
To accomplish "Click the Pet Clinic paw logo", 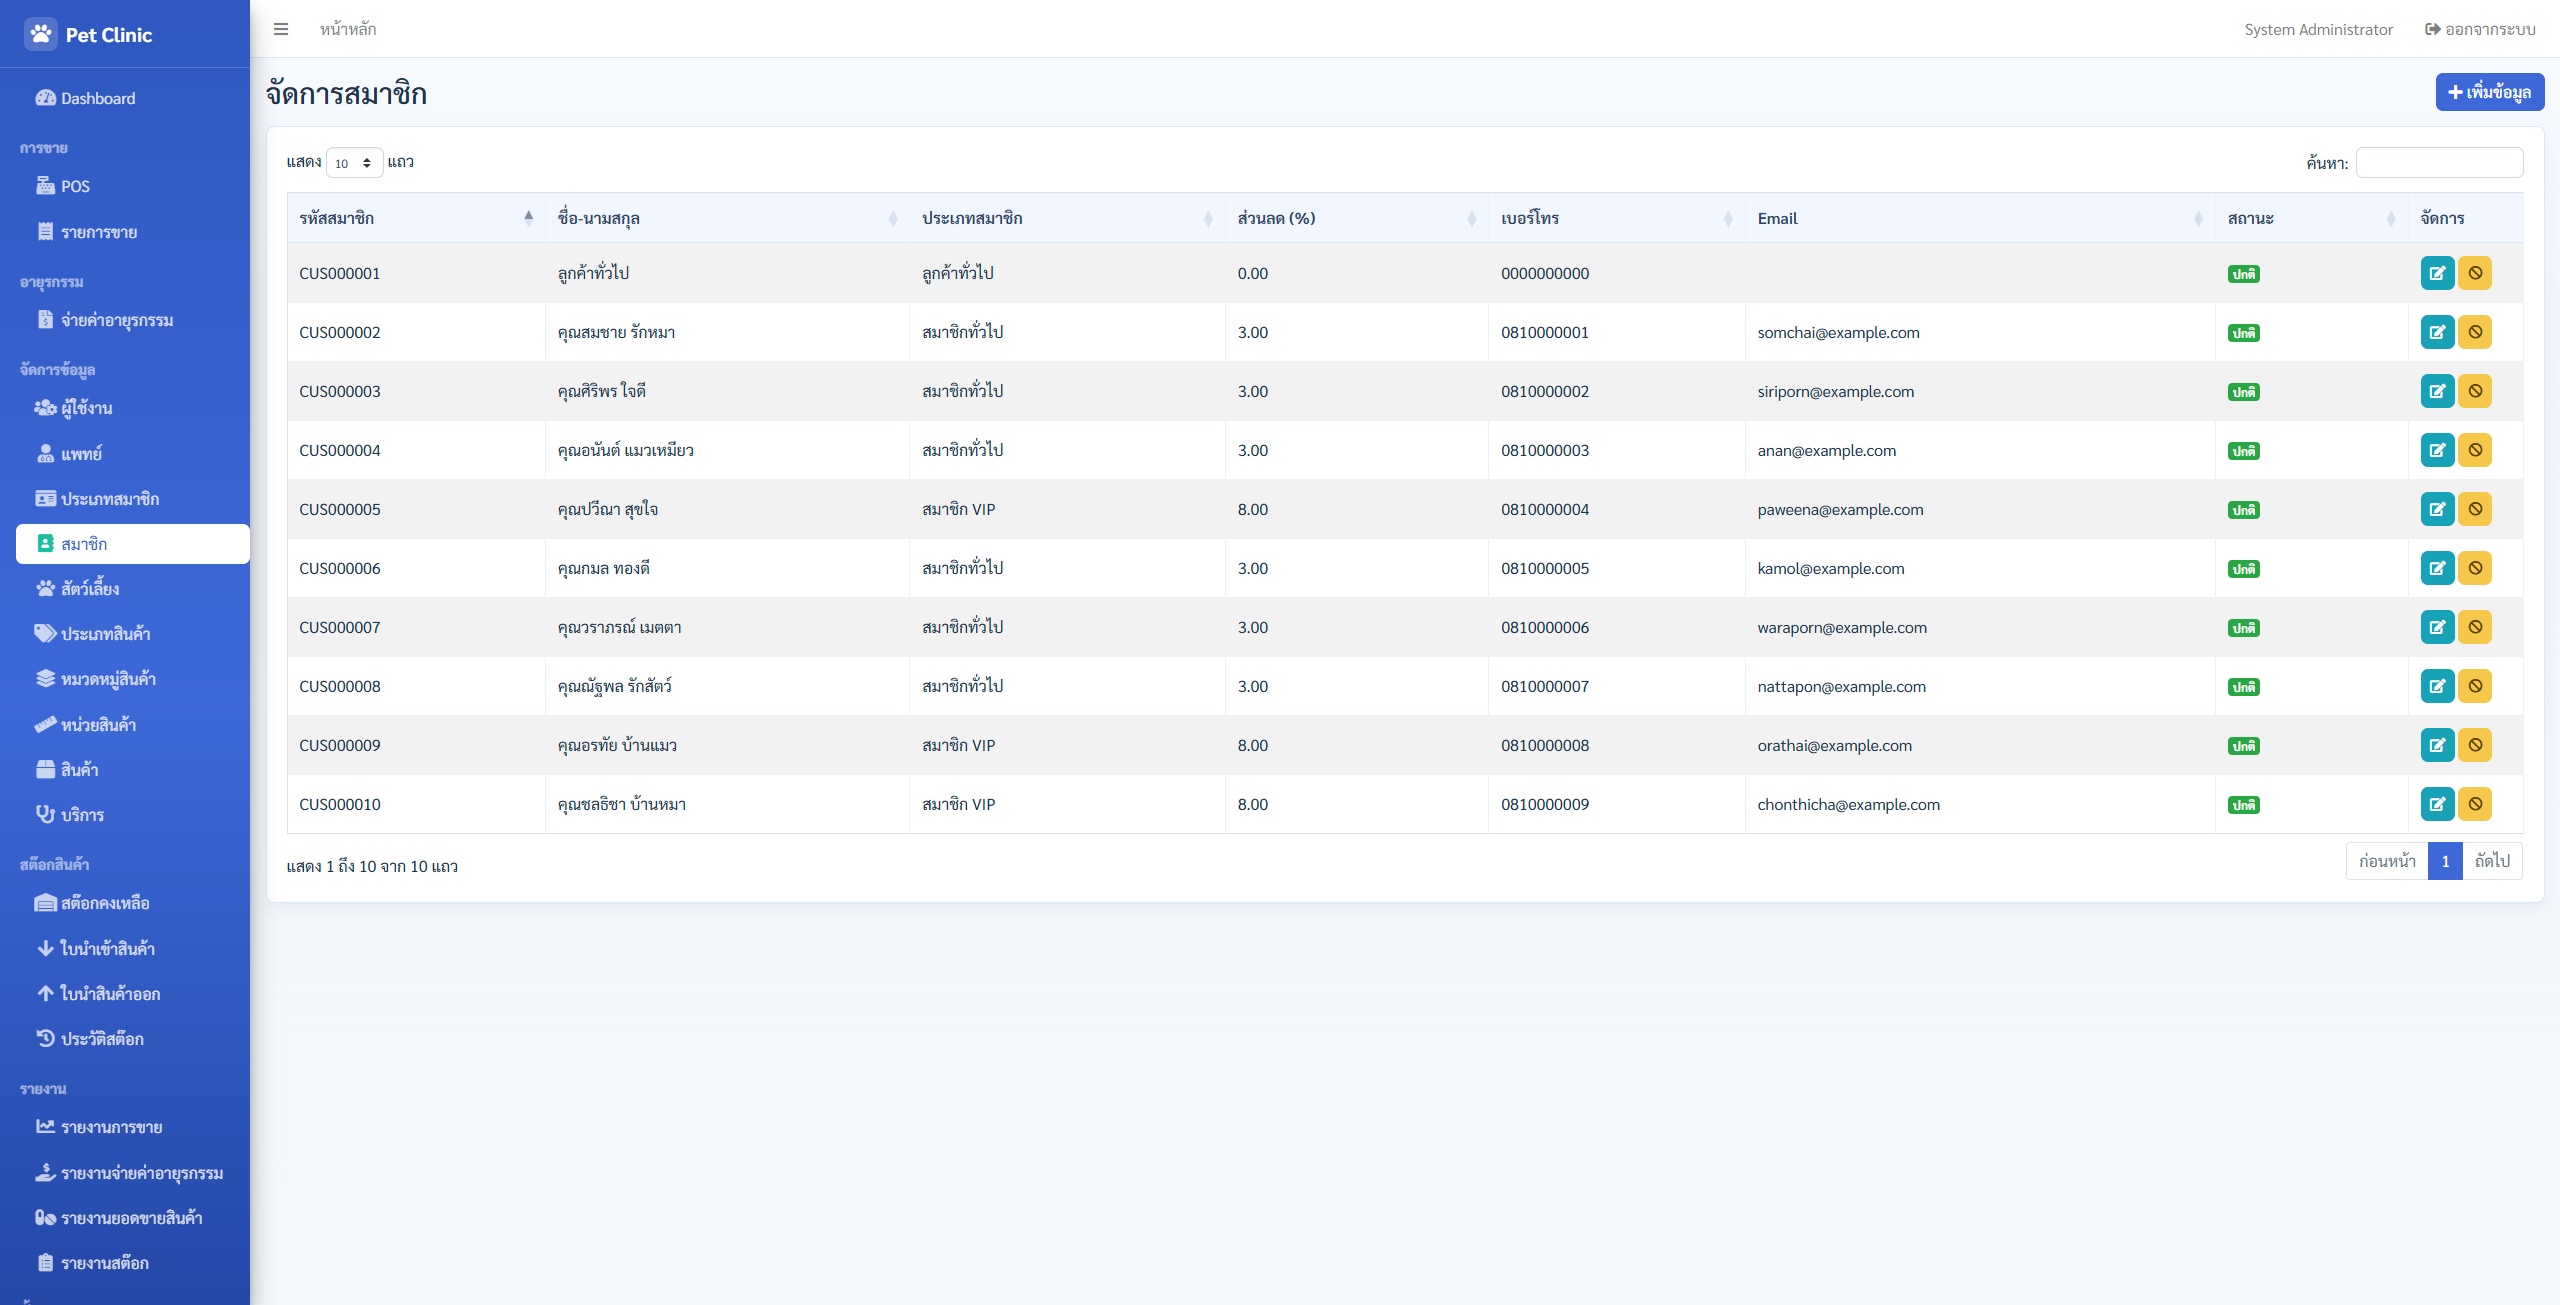I will (x=41, y=34).
